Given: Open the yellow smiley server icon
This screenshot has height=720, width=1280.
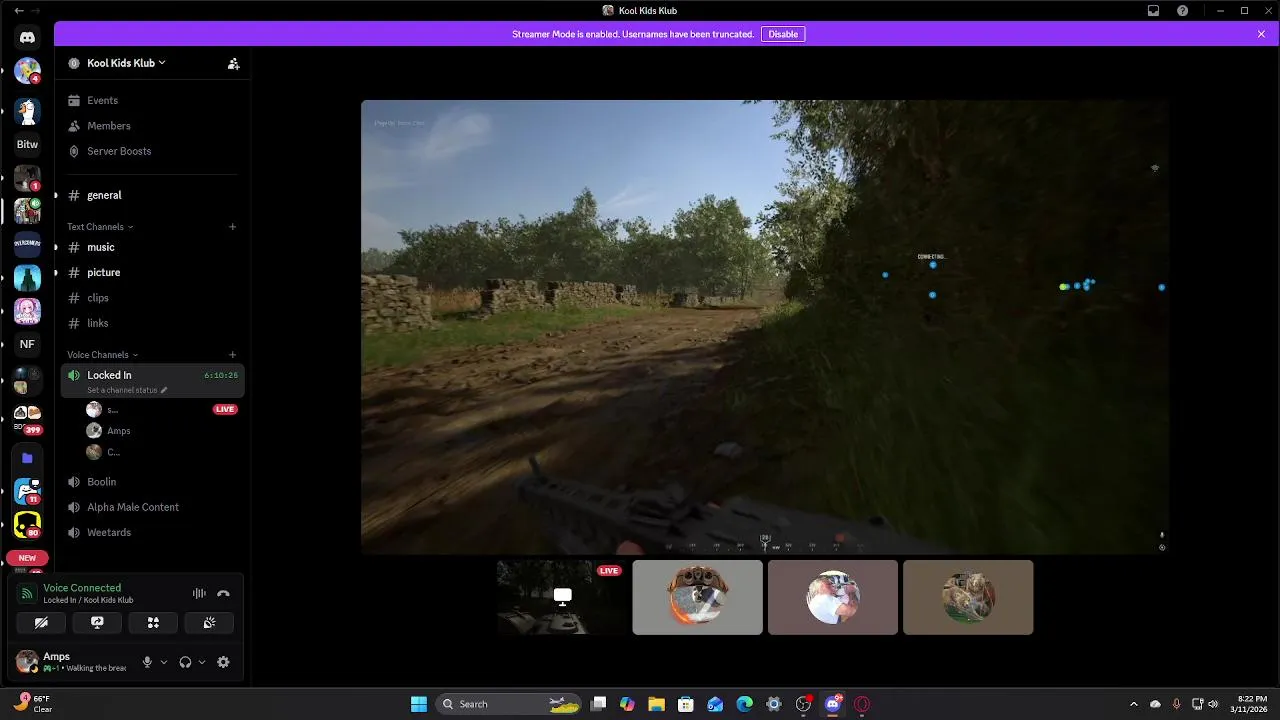Looking at the screenshot, I should [27, 524].
